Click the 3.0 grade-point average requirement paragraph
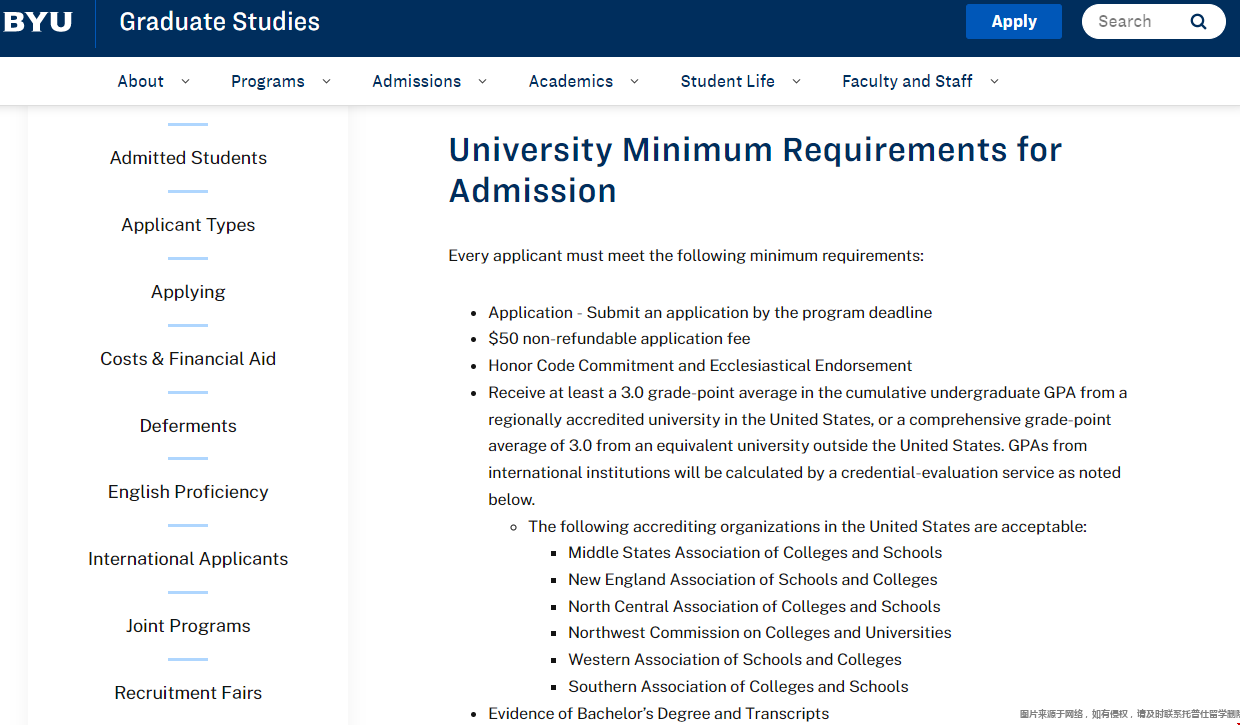This screenshot has width=1240, height=725. tap(808, 446)
